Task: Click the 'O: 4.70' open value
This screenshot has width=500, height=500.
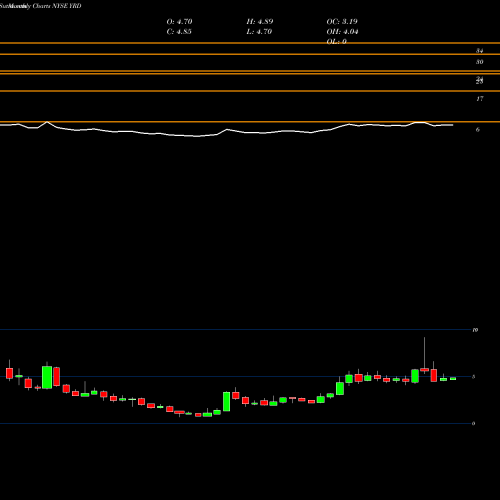Action: [x=179, y=22]
